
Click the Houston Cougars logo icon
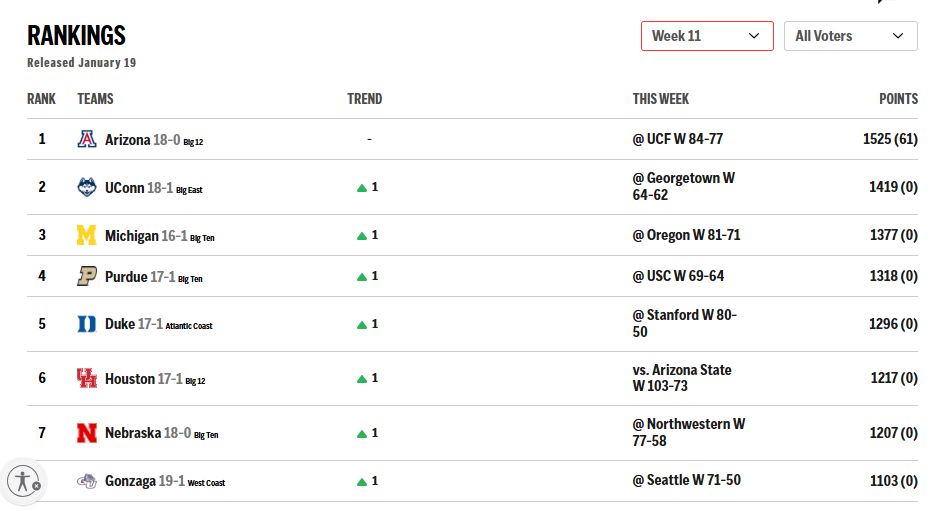pyautogui.click(x=87, y=379)
